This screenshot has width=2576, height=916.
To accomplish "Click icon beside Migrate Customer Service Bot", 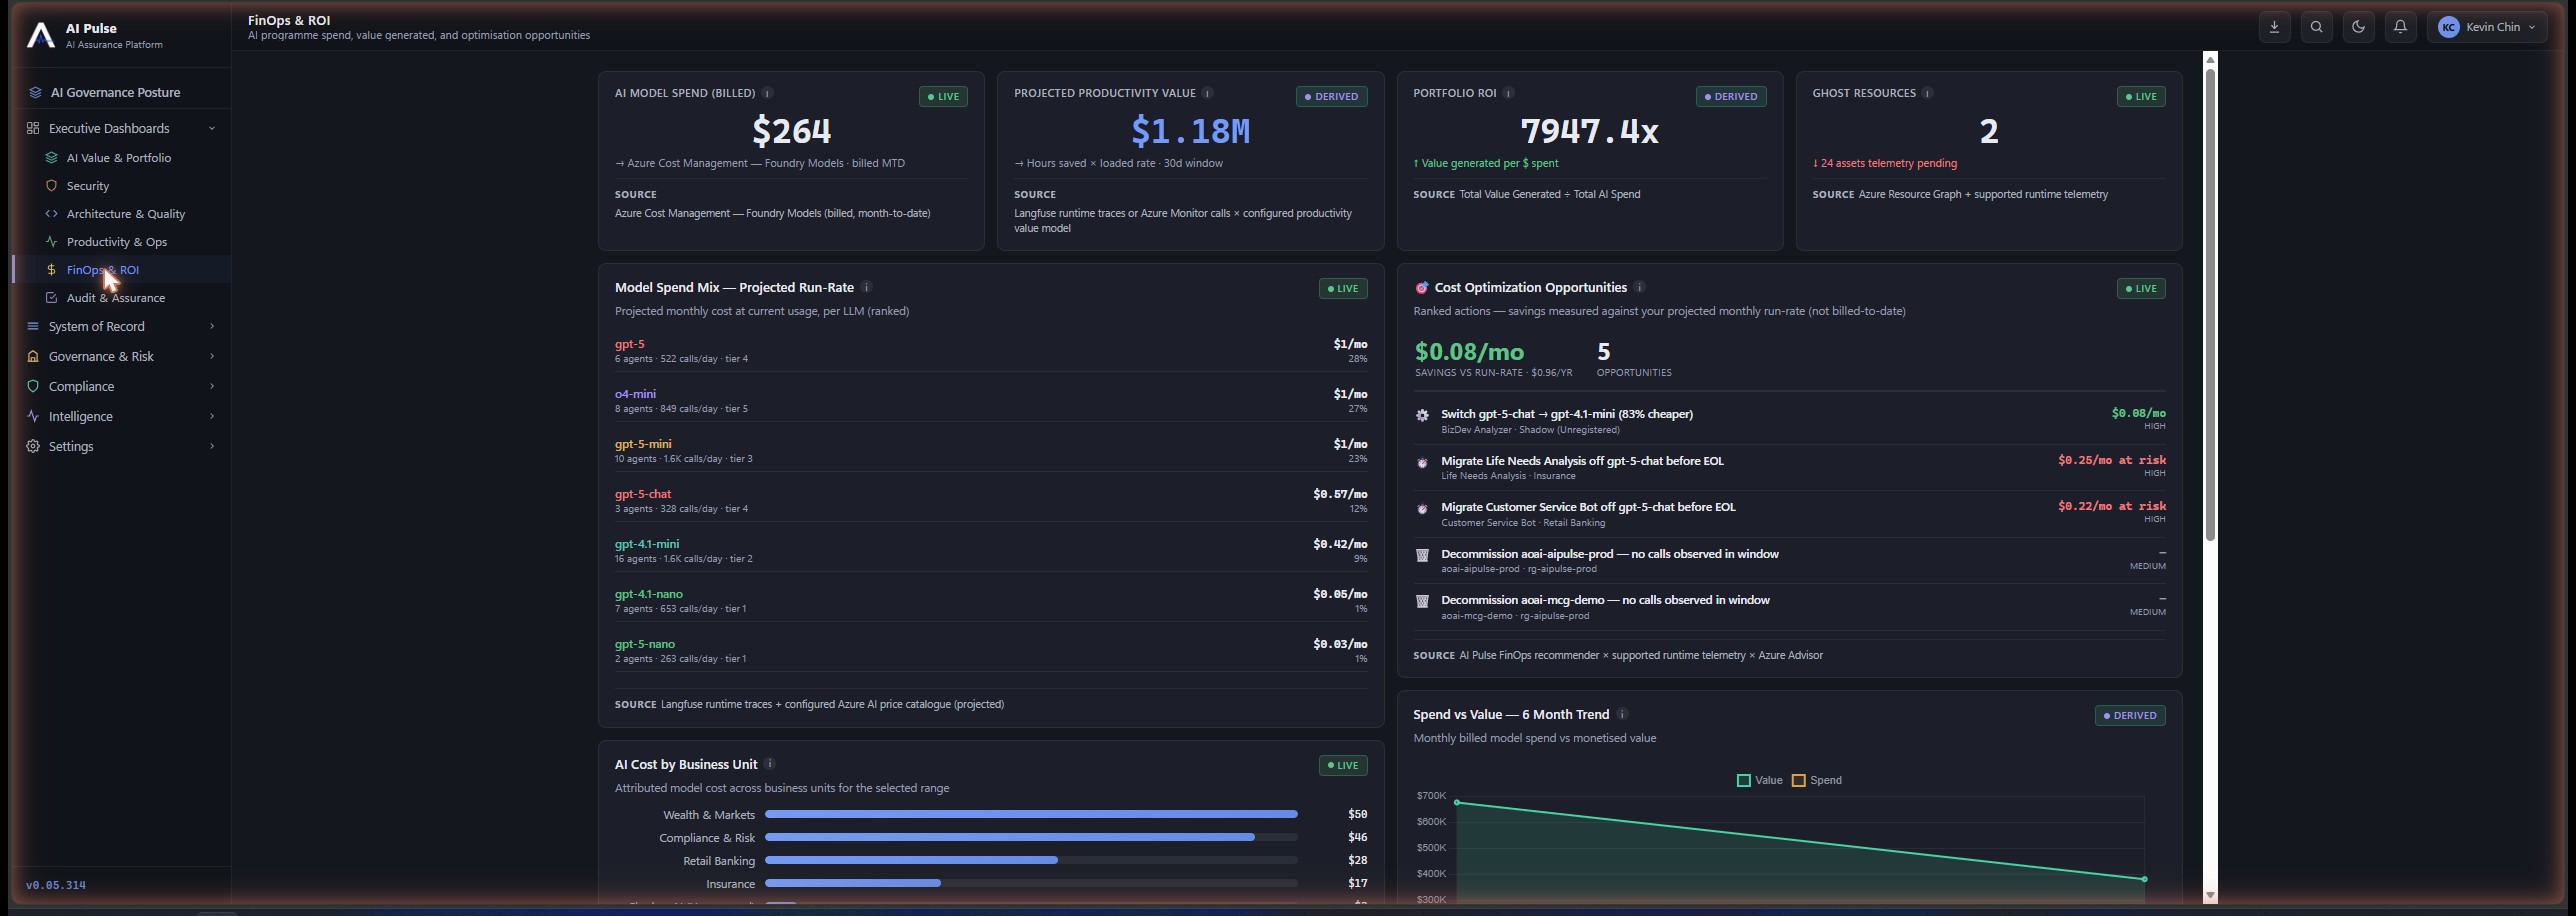I will click(1422, 508).
